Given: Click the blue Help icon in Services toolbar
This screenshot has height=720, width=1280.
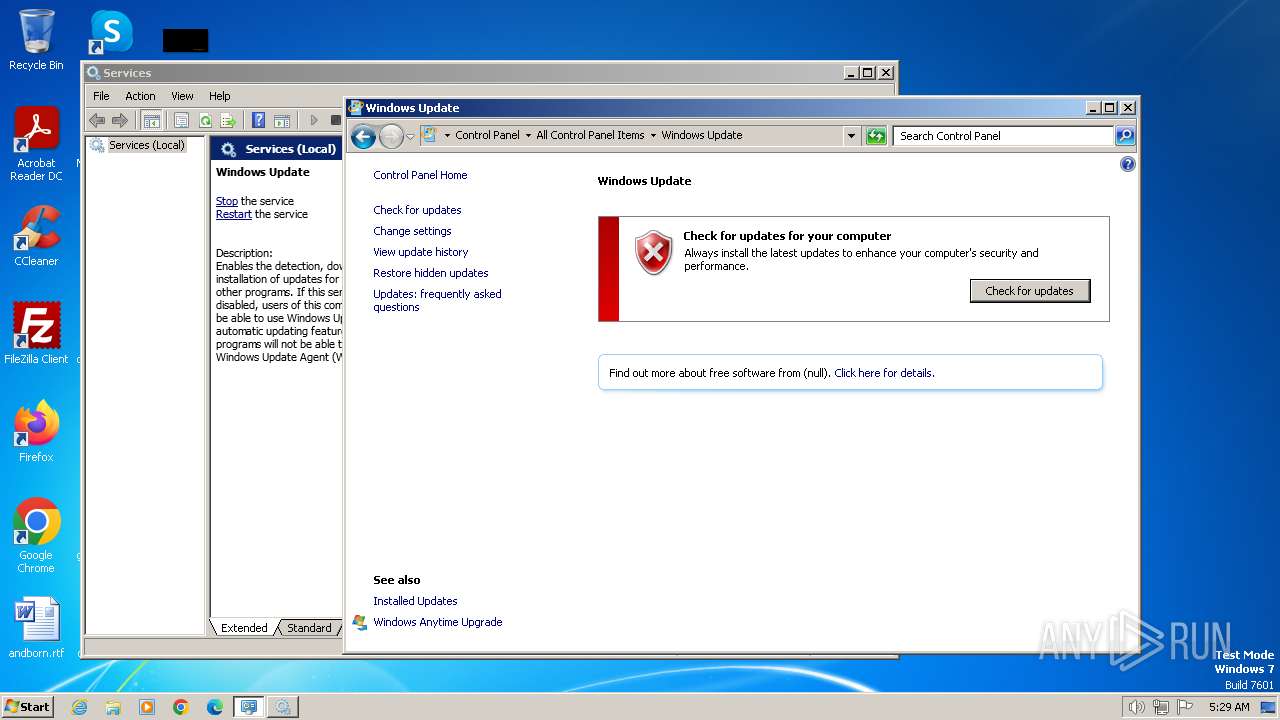Looking at the screenshot, I should [259, 121].
